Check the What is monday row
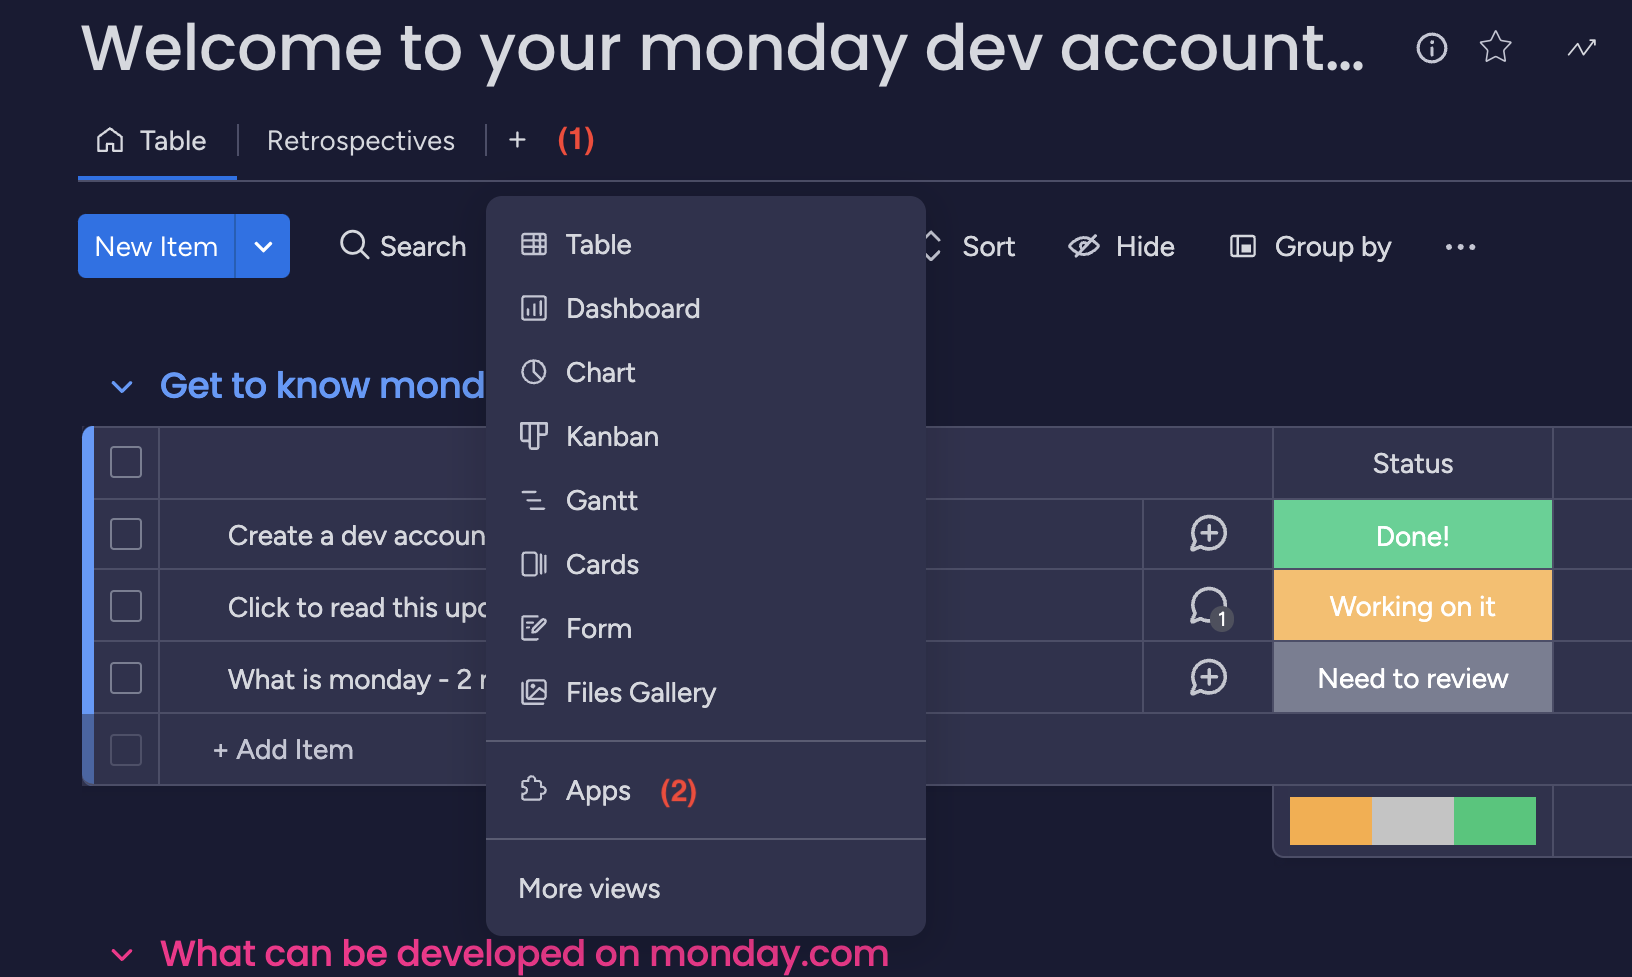1632x977 pixels. [x=126, y=678]
